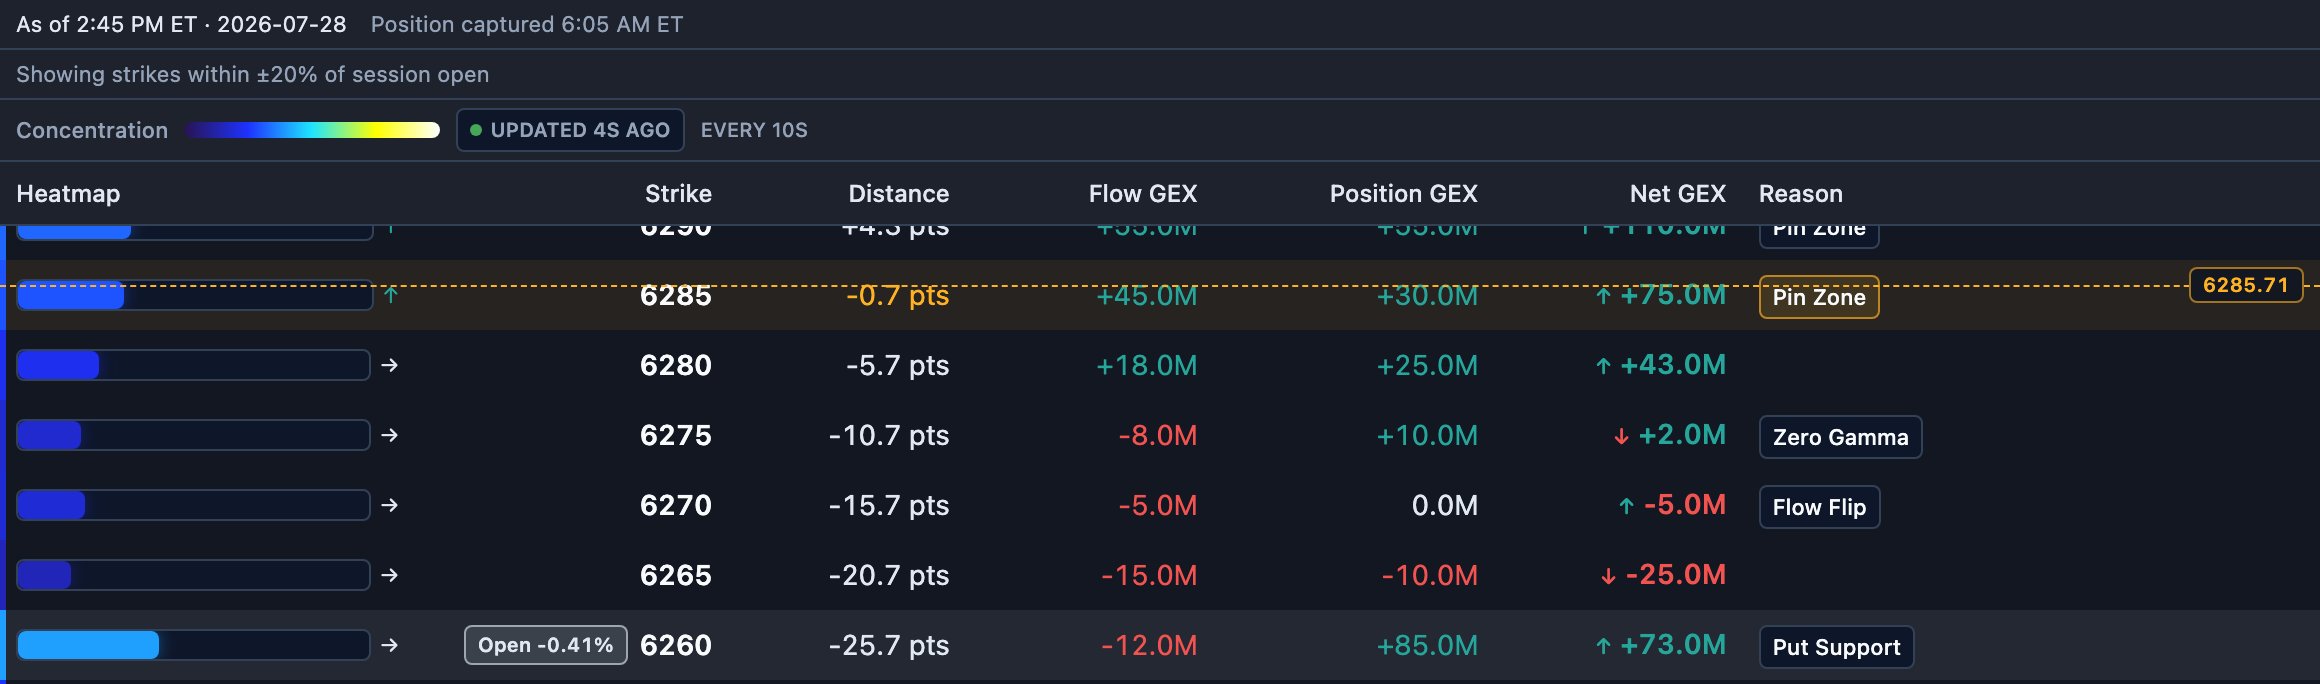The width and height of the screenshot is (2320, 684).
Task: Select the strike 6260 cell
Action: 676,646
